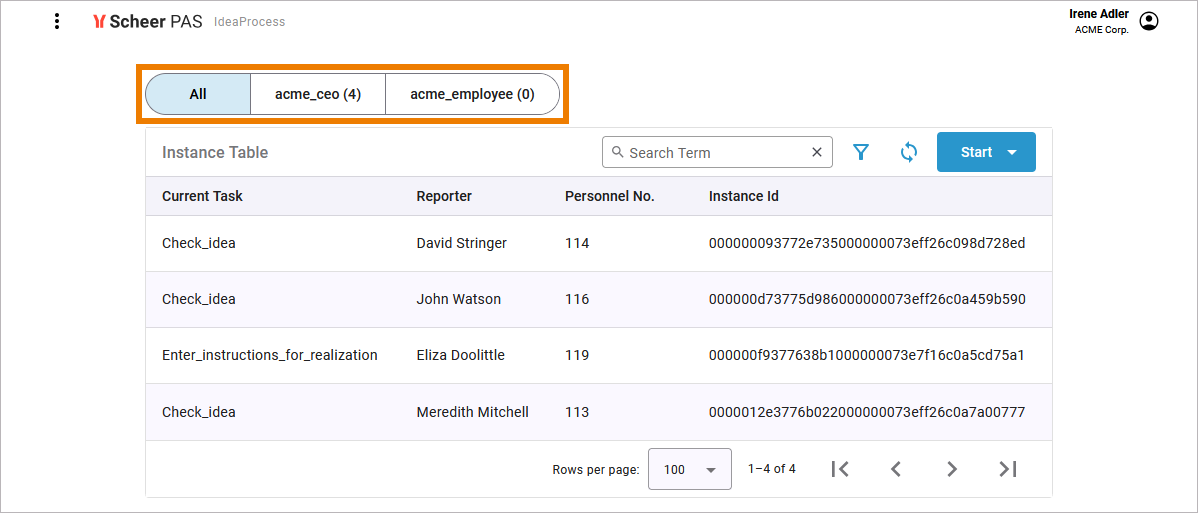Screen dimensions: 1198x513
Task: Open the Rows per page dropdown
Action: [689, 469]
